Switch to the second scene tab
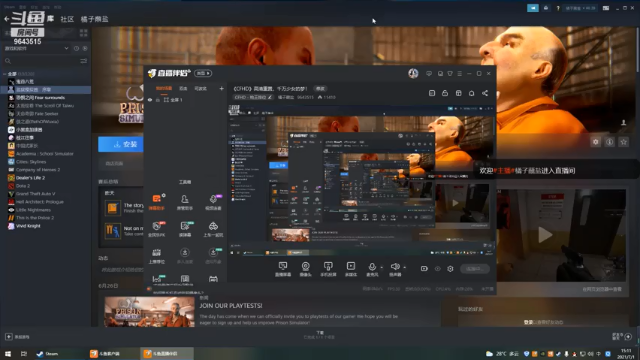 tap(183, 89)
